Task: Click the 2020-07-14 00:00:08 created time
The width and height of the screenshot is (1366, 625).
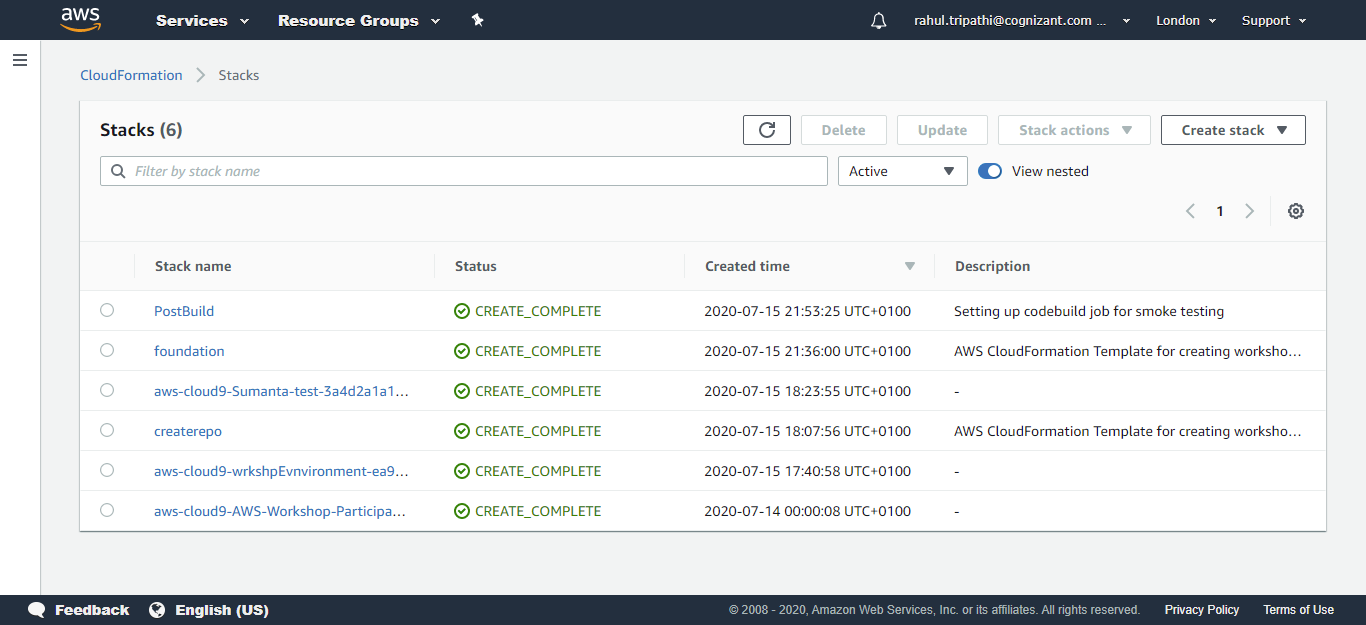Action: pyautogui.click(x=808, y=511)
